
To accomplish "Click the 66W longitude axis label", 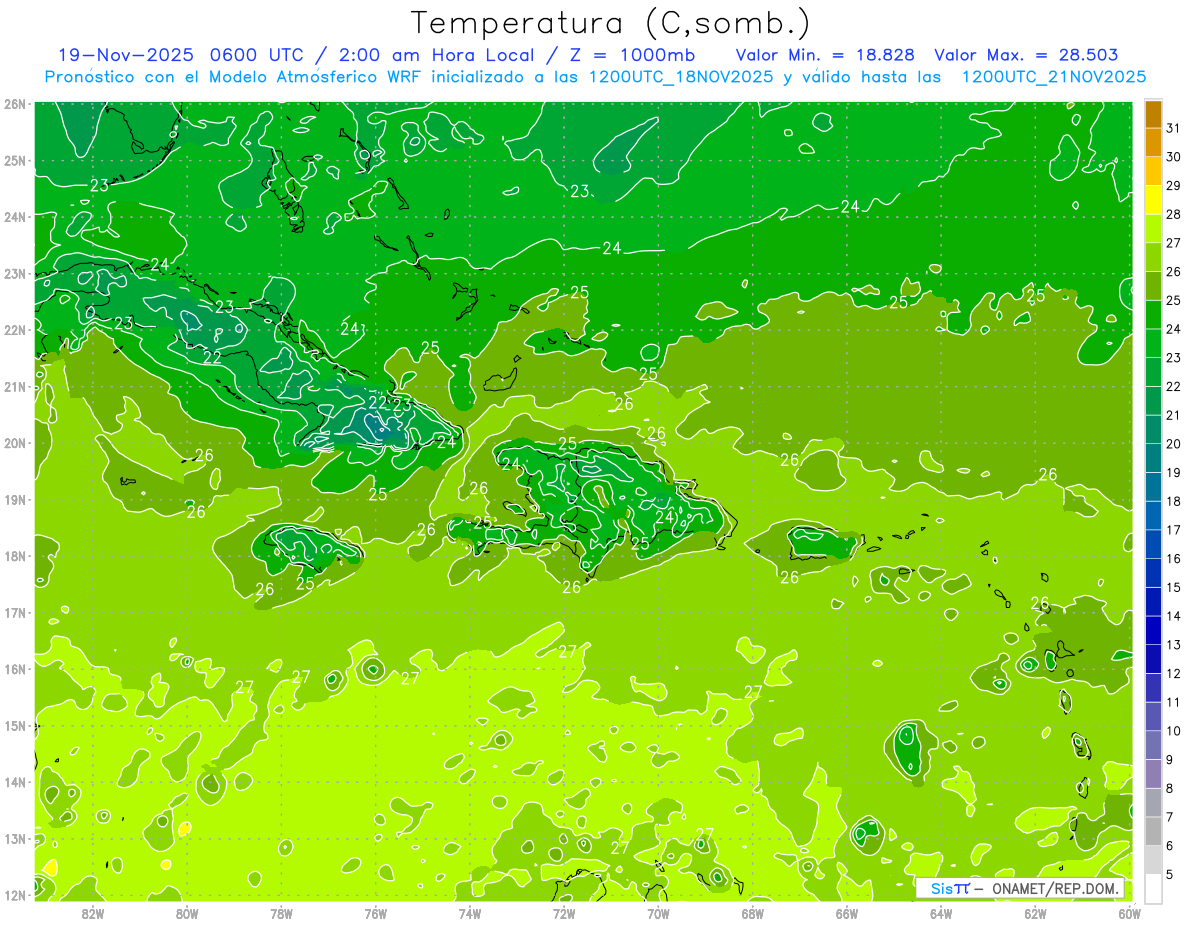I will click(846, 913).
